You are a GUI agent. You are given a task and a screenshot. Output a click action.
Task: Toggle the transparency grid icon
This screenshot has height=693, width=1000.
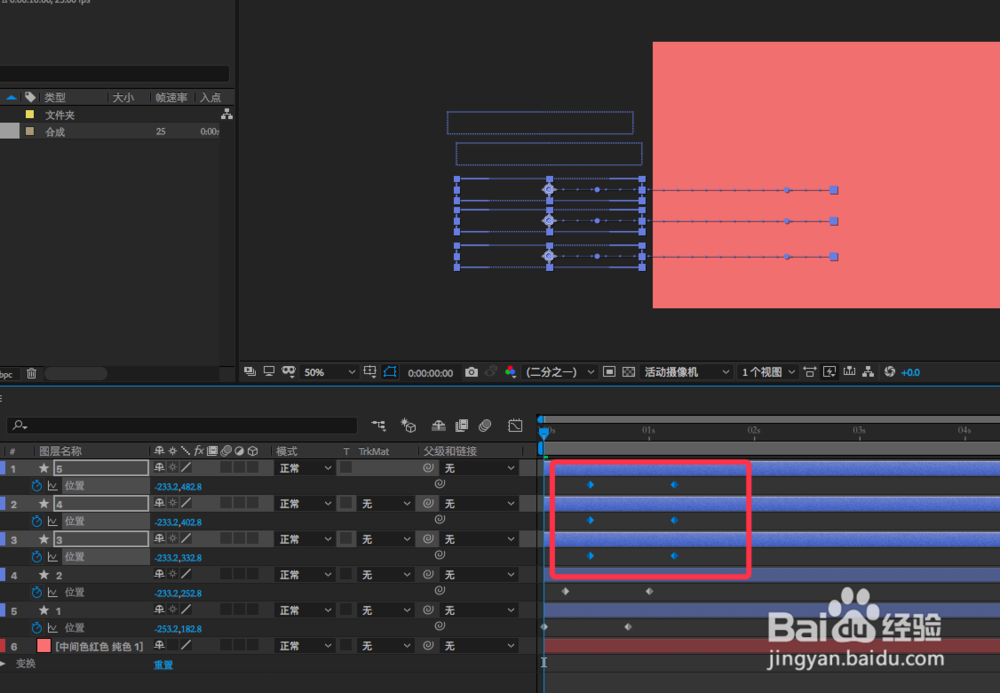click(629, 372)
